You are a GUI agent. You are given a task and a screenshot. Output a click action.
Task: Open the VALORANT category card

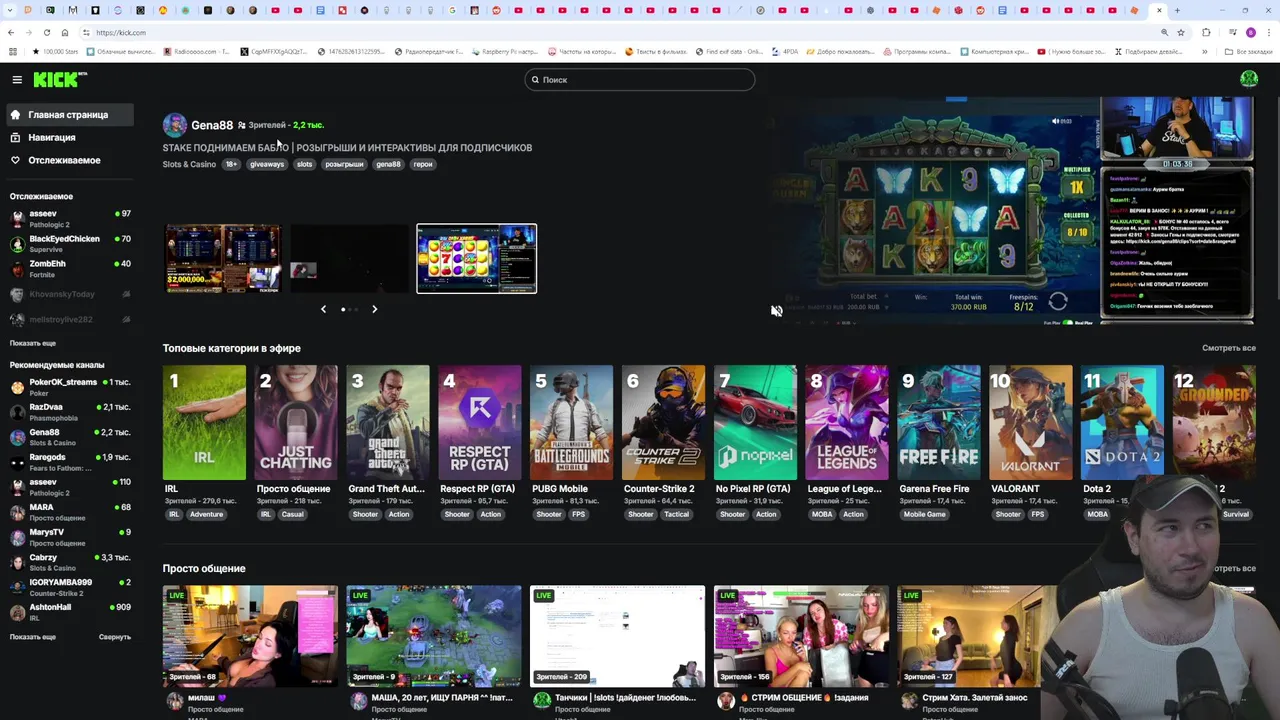pyautogui.click(x=1031, y=422)
